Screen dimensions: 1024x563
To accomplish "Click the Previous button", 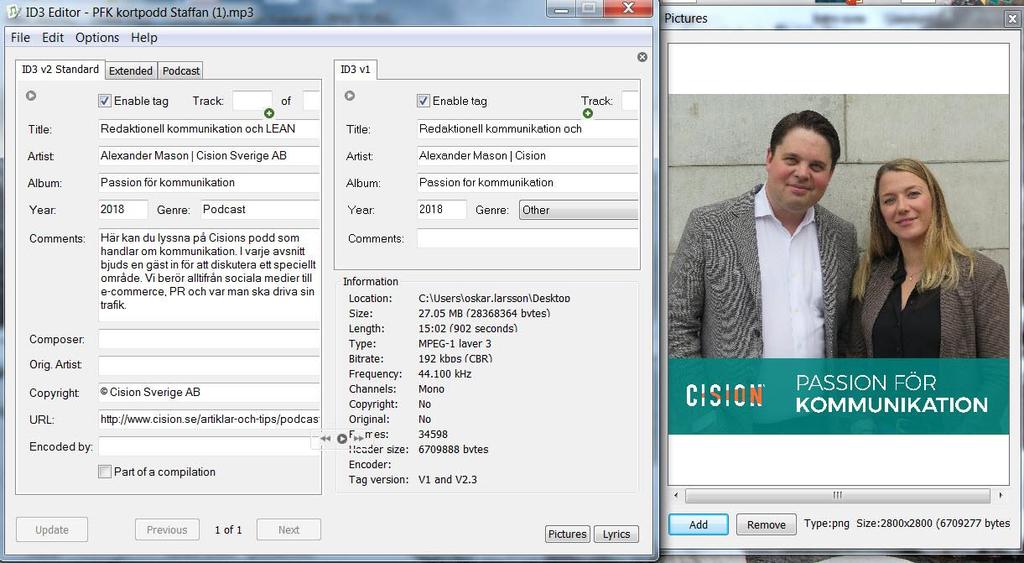I will point(167,530).
